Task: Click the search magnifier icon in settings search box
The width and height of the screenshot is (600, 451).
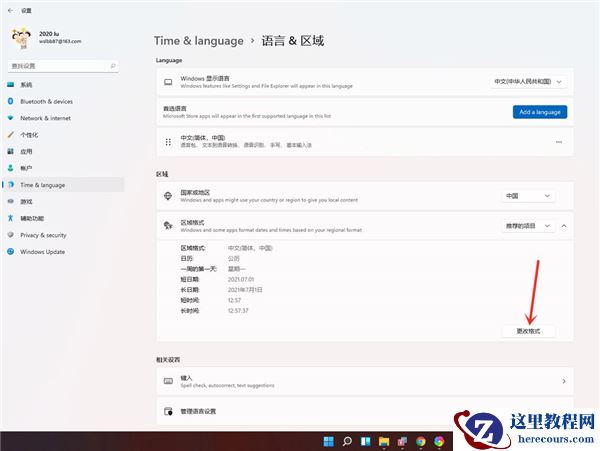Action: point(113,66)
